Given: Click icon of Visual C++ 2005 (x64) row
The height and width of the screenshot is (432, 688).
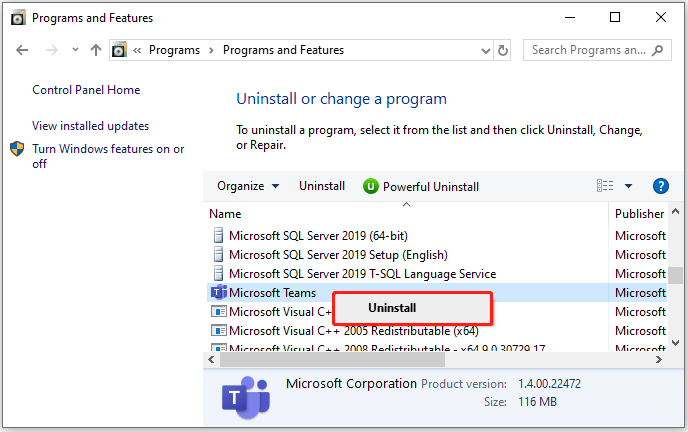Looking at the screenshot, I should [x=219, y=330].
